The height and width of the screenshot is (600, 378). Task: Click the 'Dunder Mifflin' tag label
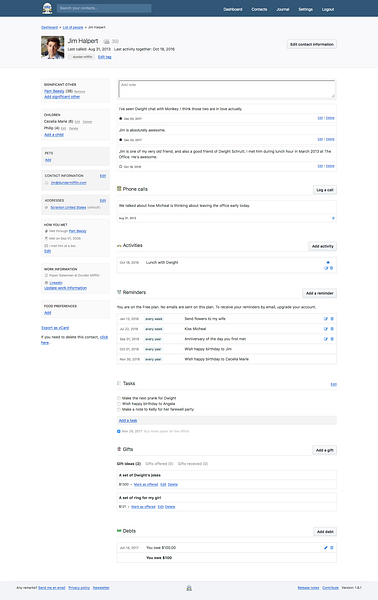tap(81, 57)
